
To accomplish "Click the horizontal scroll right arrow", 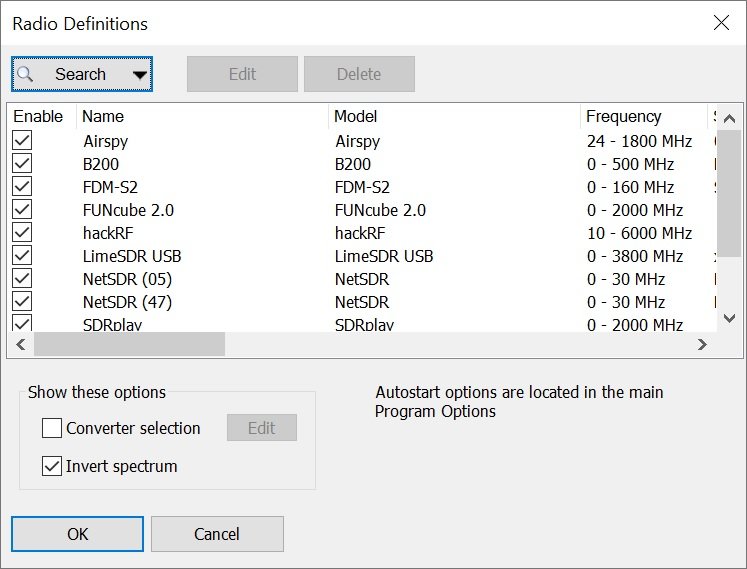I will click(702, 344).
